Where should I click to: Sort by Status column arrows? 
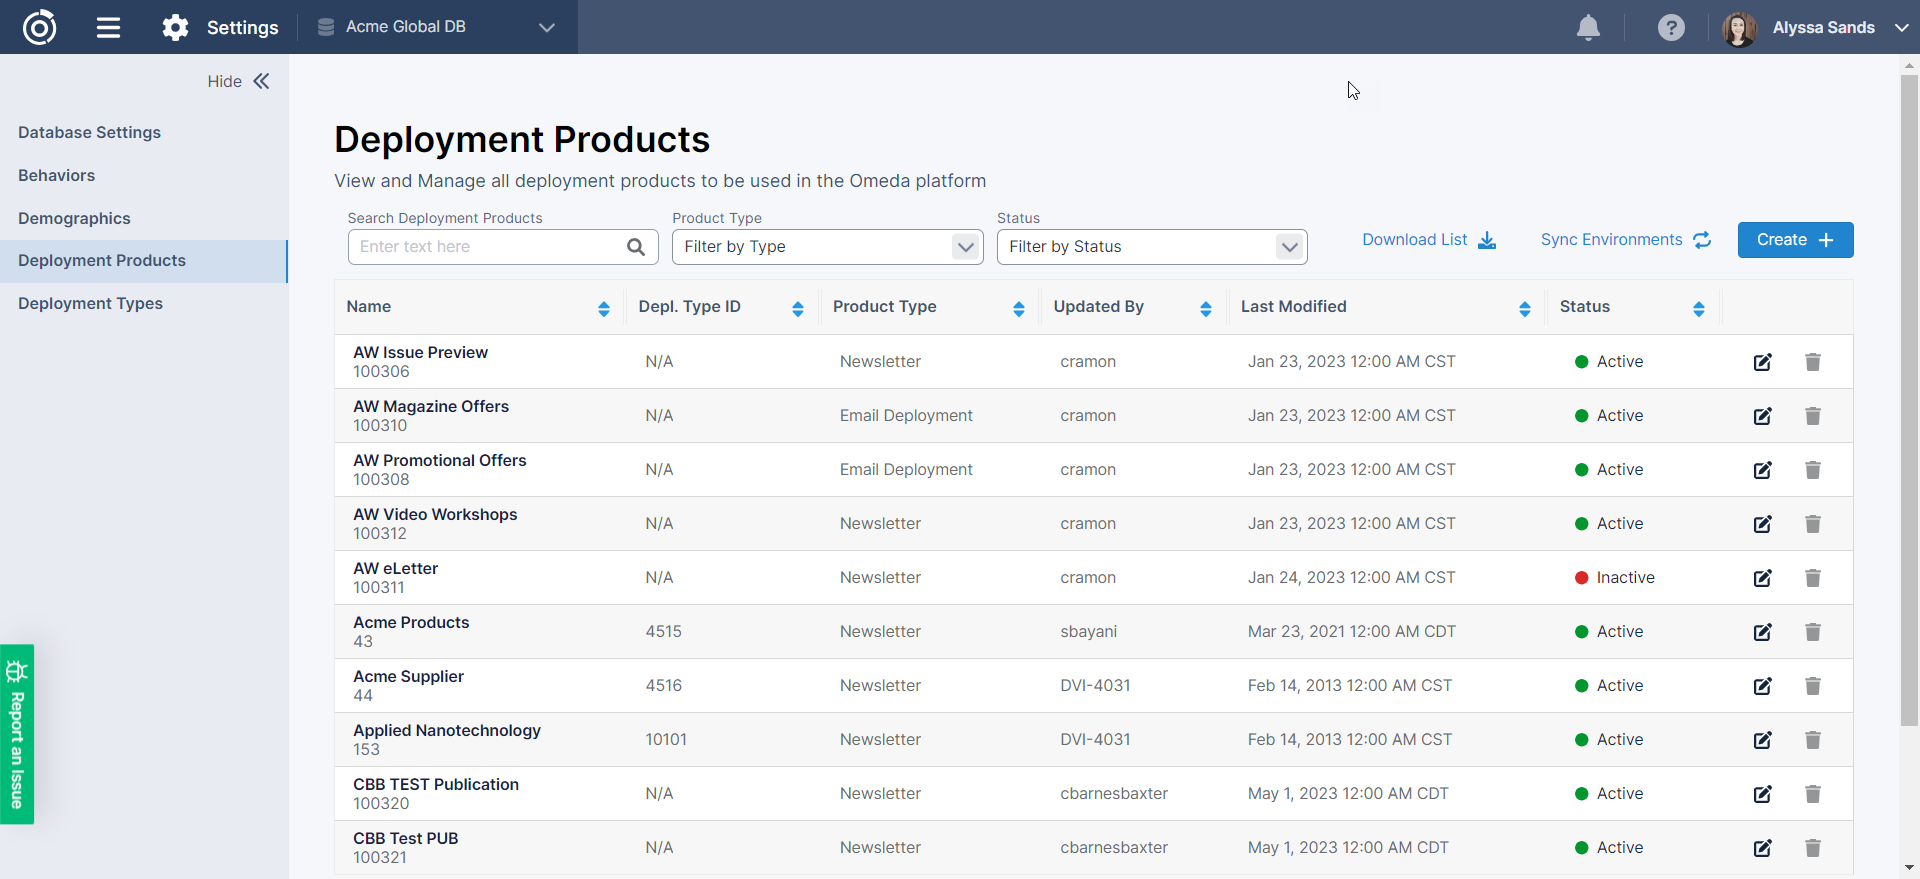(1698, 309)
